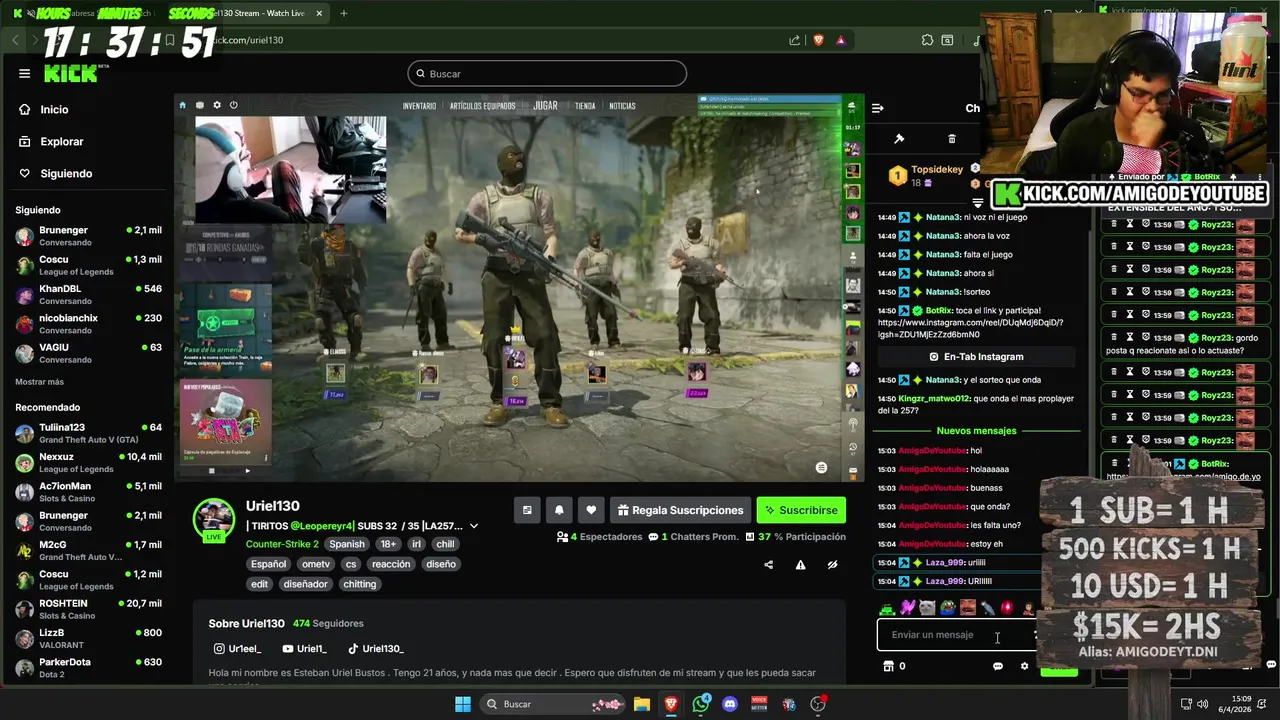
Task: Follow Uriel130 with the heart button
Action: click(x=591, y=510)
